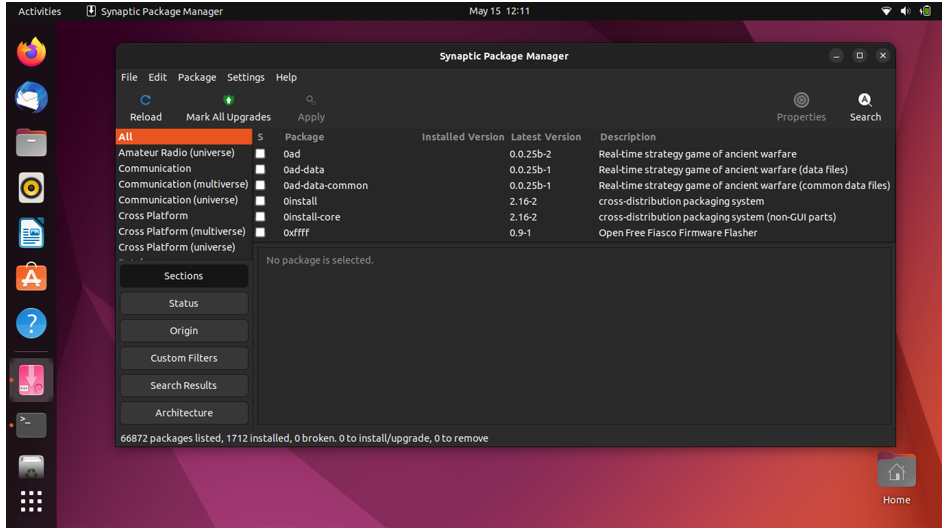Click Activities in the top bar
The image size is (947, 529).
click(x=39, y=11)
